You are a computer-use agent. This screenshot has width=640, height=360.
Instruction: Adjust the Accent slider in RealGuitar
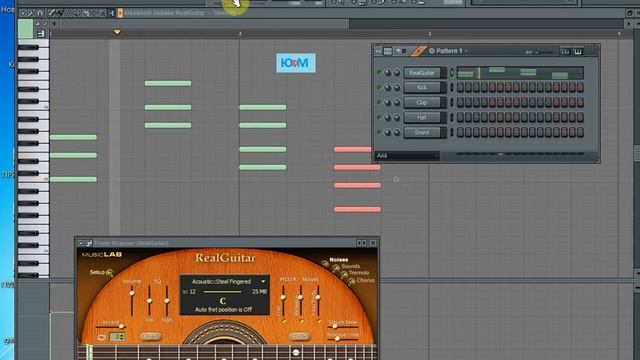[x=111, y=327]
